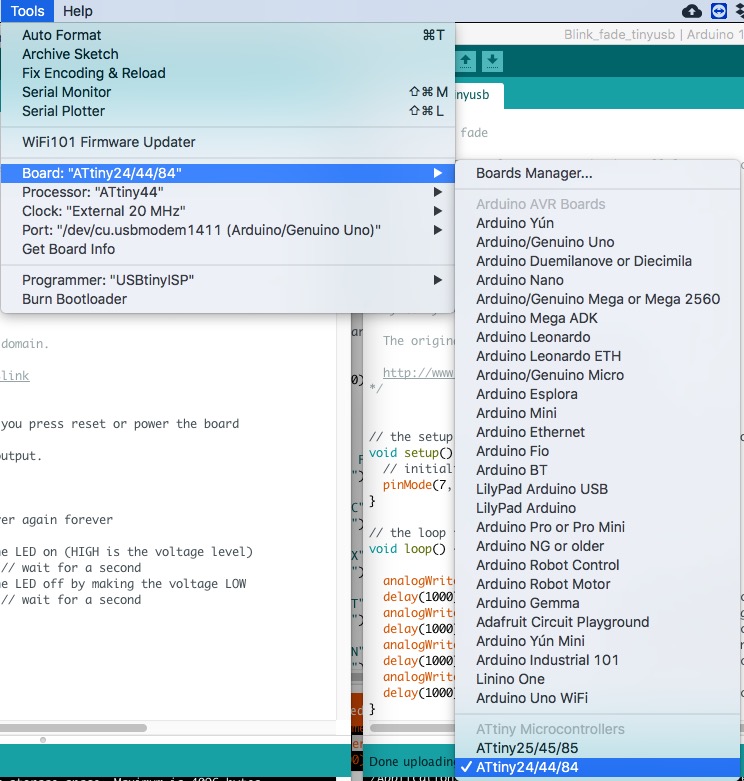Select Arduino Yún board

598,223
